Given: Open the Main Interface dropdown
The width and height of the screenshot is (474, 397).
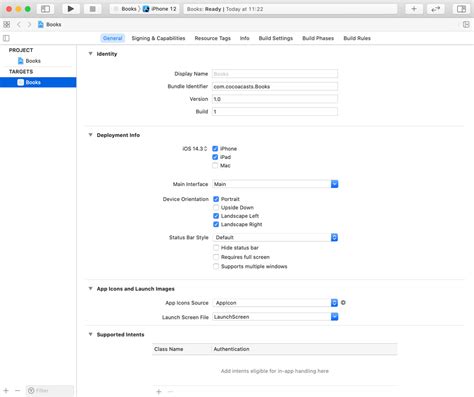Looking at the screenshot, I should coord(275,184).
